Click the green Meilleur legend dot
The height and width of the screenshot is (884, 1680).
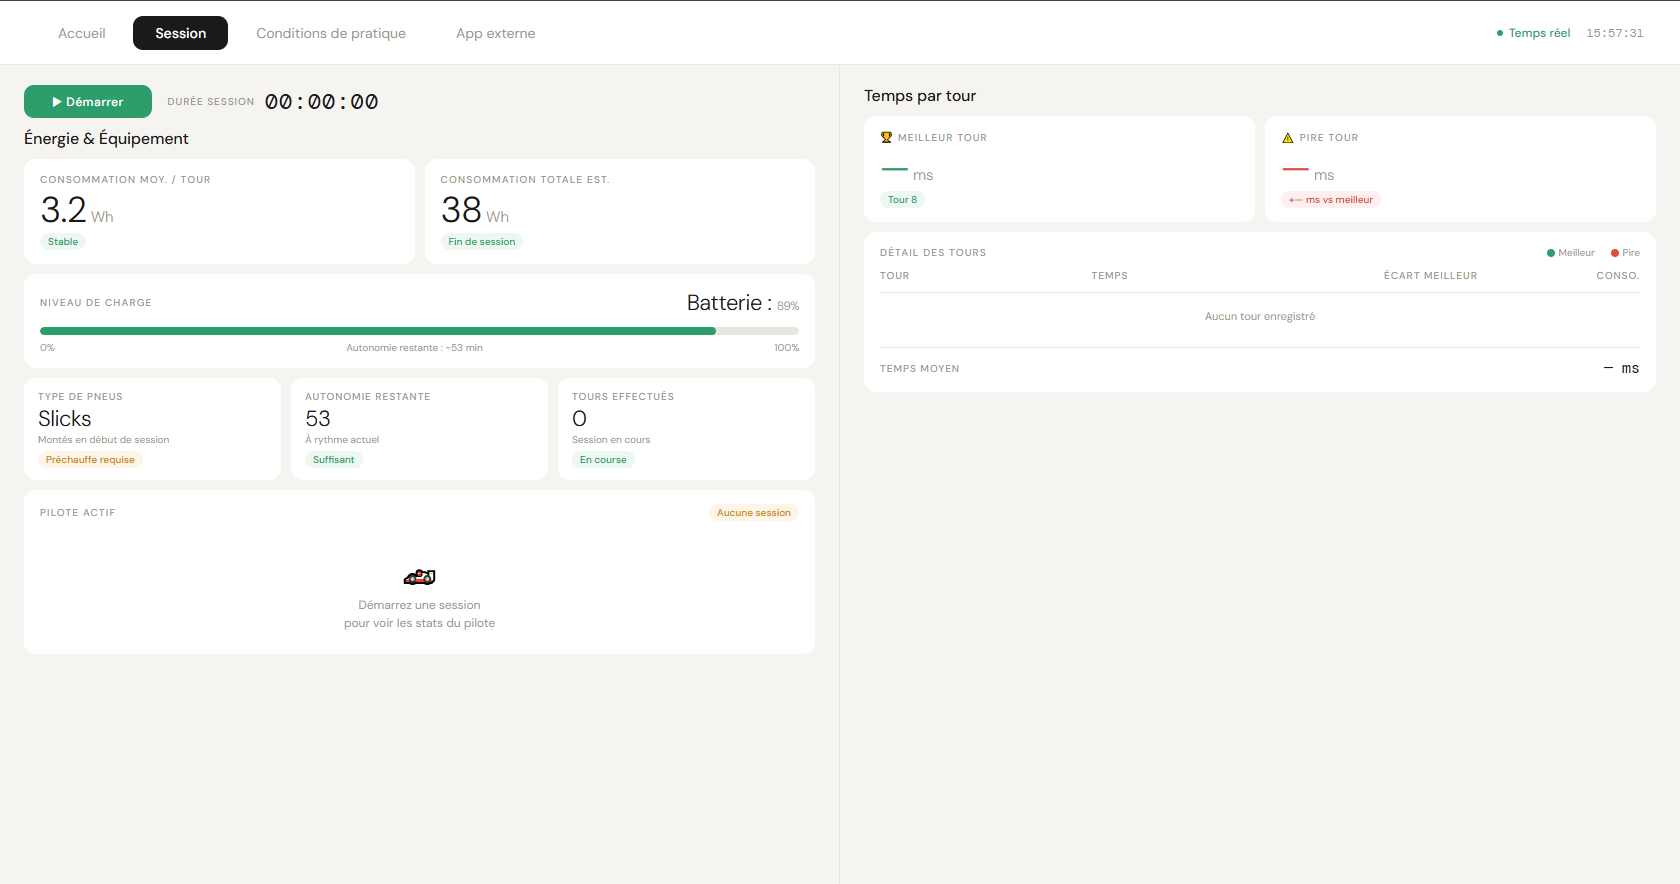click(x=1551, y=253)
